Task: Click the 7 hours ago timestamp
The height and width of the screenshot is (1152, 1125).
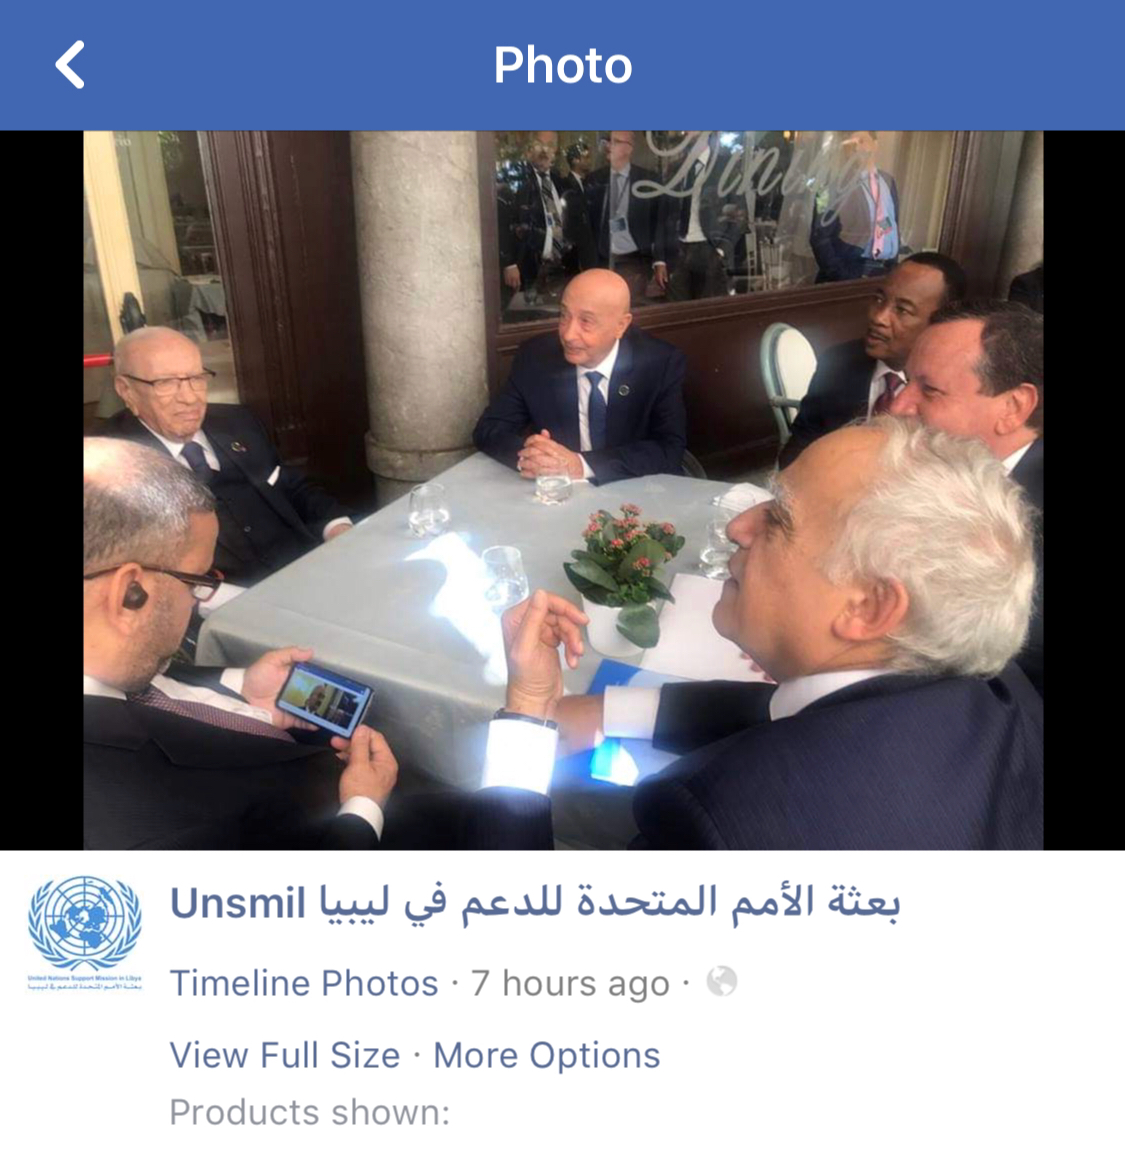Action: point(570,983)
